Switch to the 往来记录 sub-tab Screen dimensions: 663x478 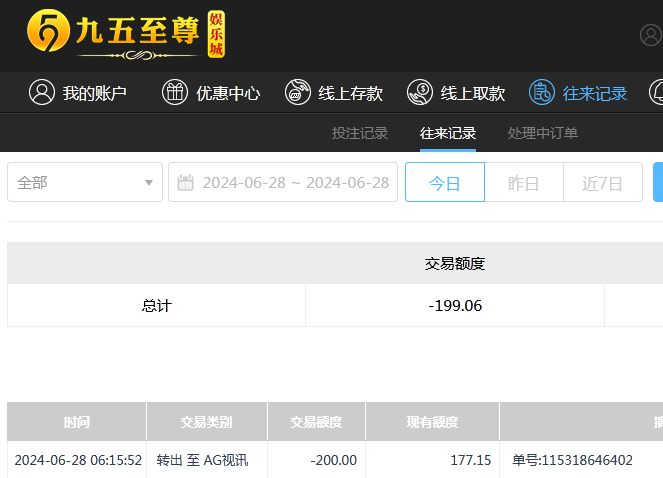click(x=448, y=133)
